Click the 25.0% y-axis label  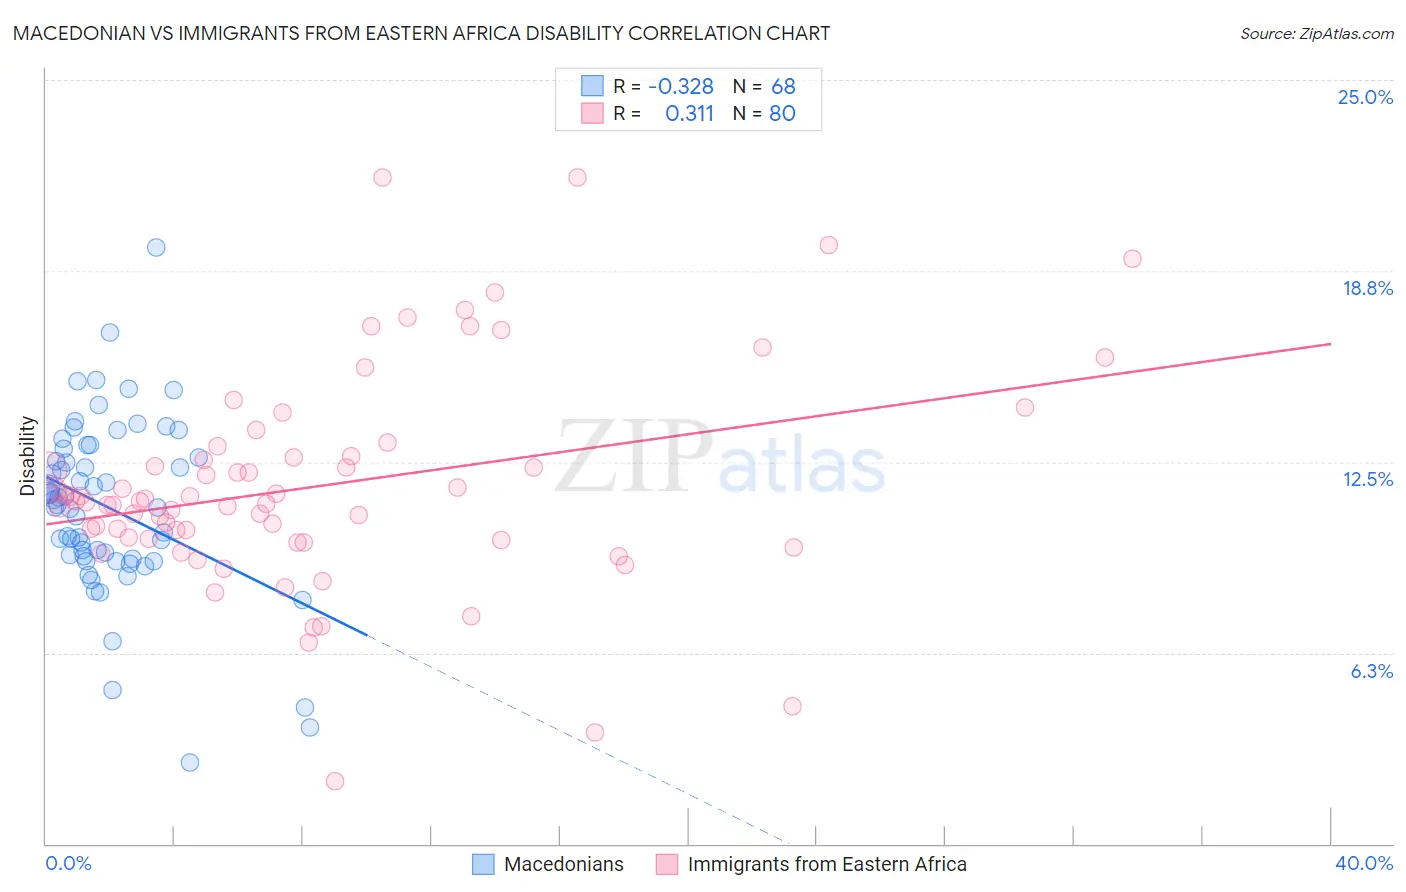click(x=1365, y=97)
